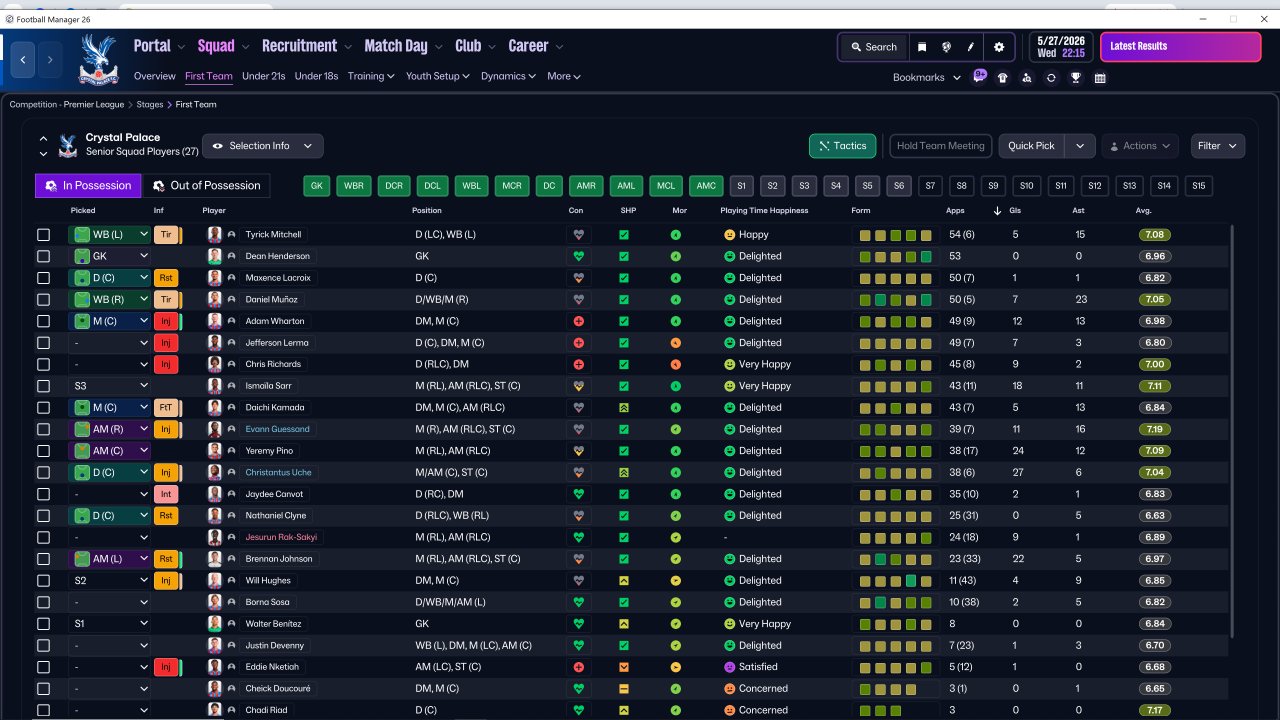Open the Club menu
The image size is (1280, 720).
(x=476, y=46)
